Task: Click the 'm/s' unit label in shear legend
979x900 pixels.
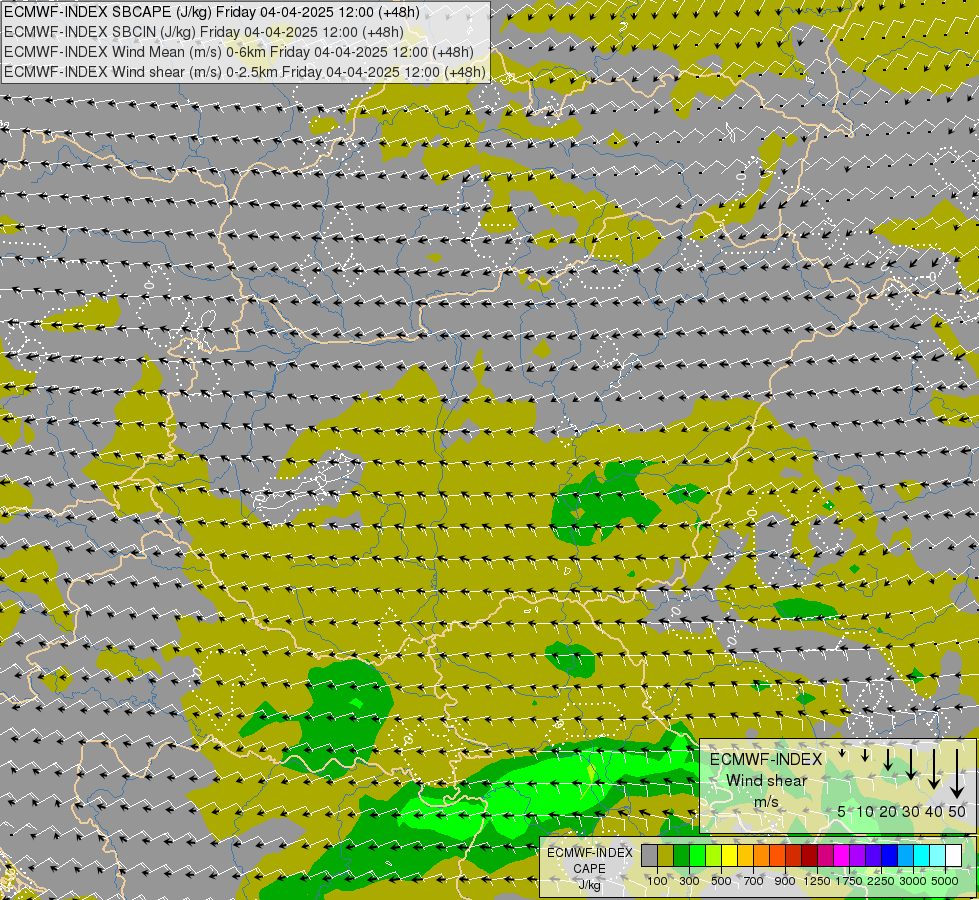Action: coord(766,802)
